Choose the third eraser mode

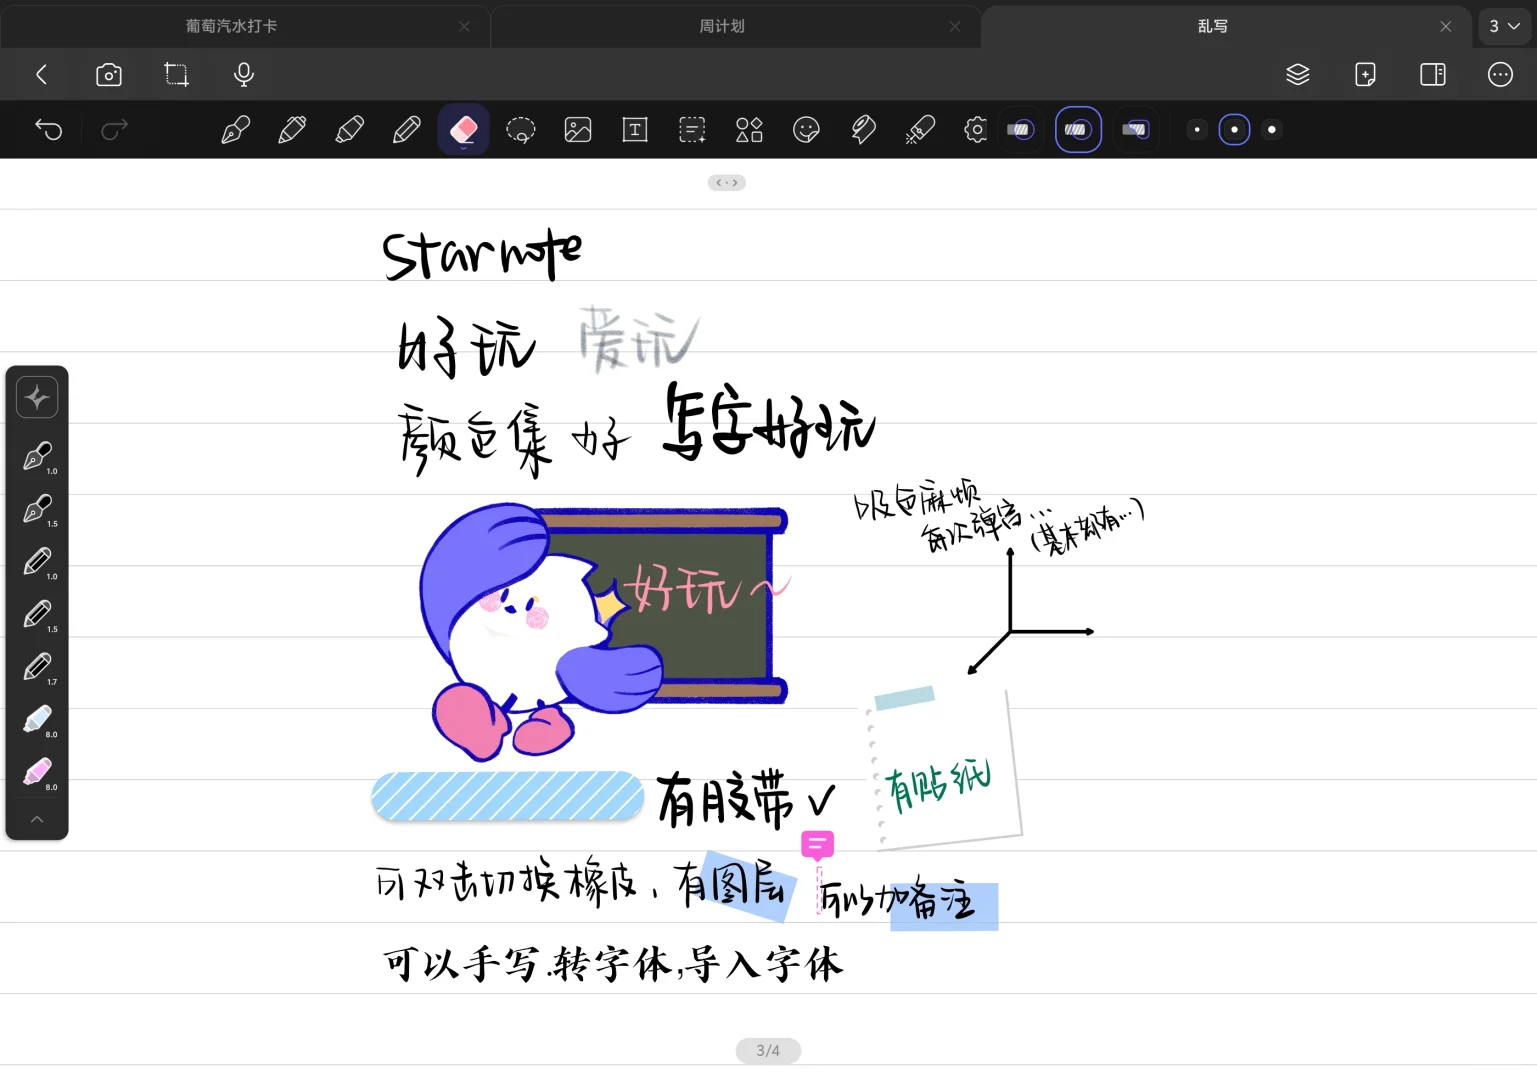[x=1136, y=129]
